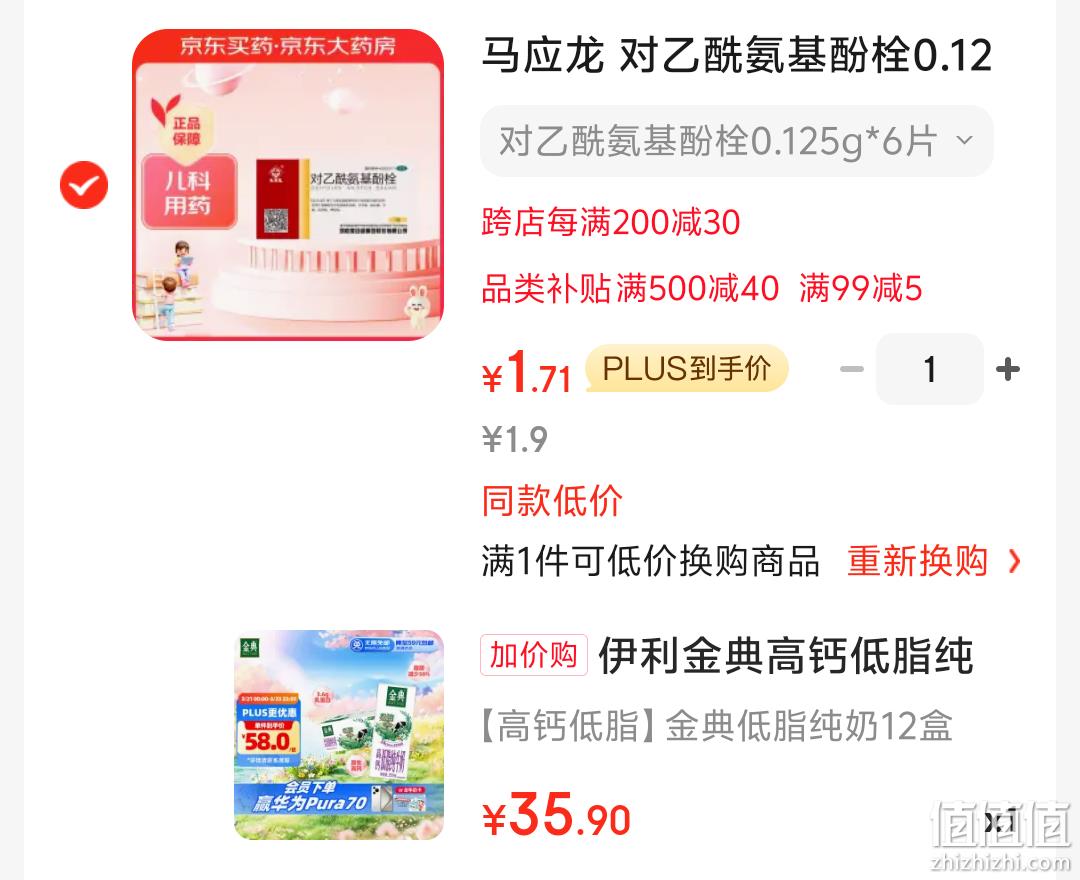Tap the ¥1.71 PLUS price
The height and width of the screenshot is (880, 1080).
526,372
